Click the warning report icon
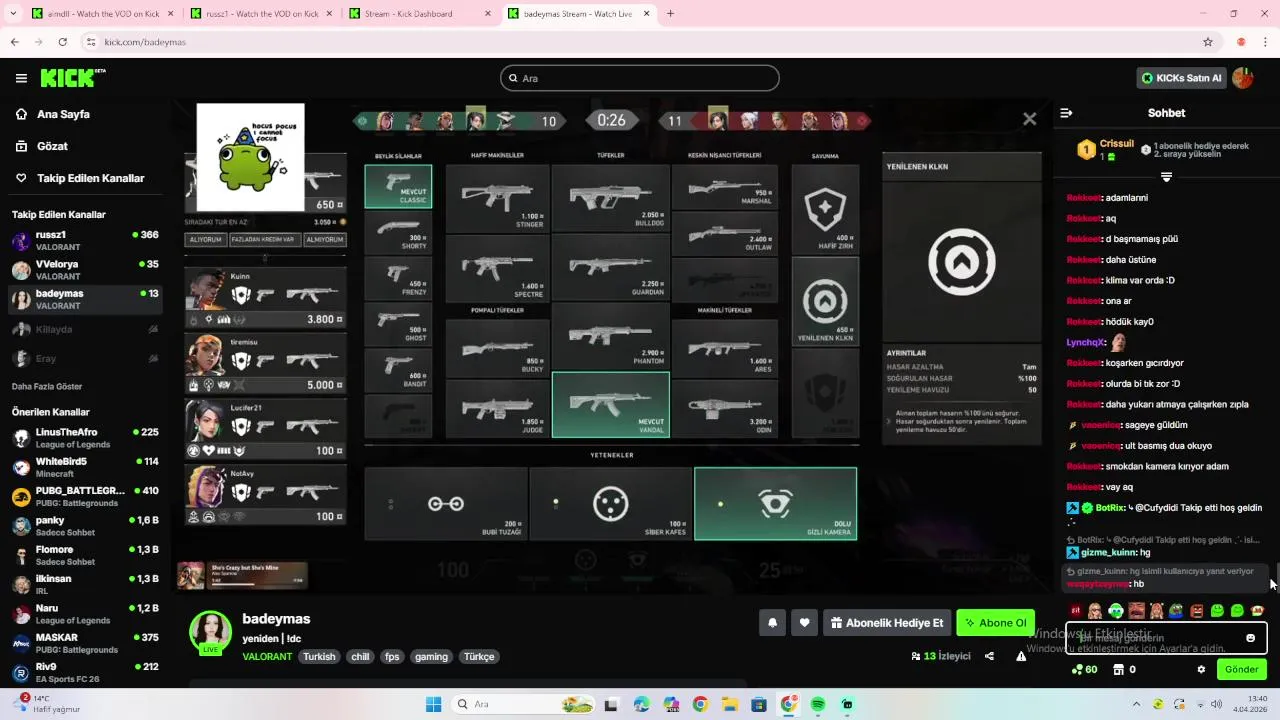 [x=1021, y=656]
